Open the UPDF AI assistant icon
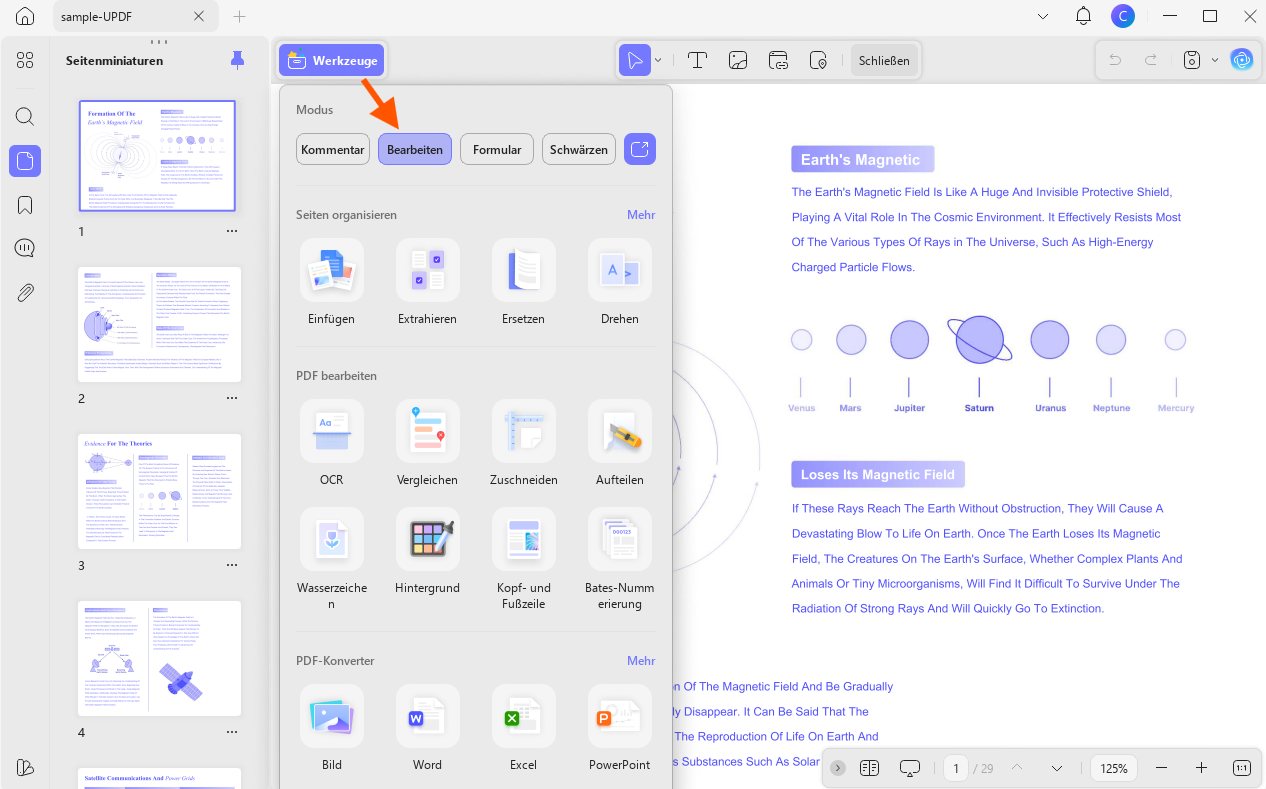This screenshot has height=789, width=1266. (1241, 60)
